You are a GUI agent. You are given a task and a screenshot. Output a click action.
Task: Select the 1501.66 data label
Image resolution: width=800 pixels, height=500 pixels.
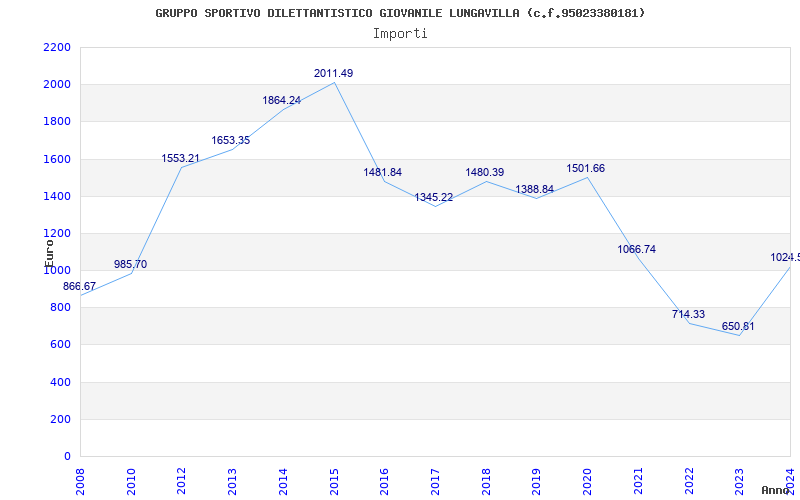point(586,168)
